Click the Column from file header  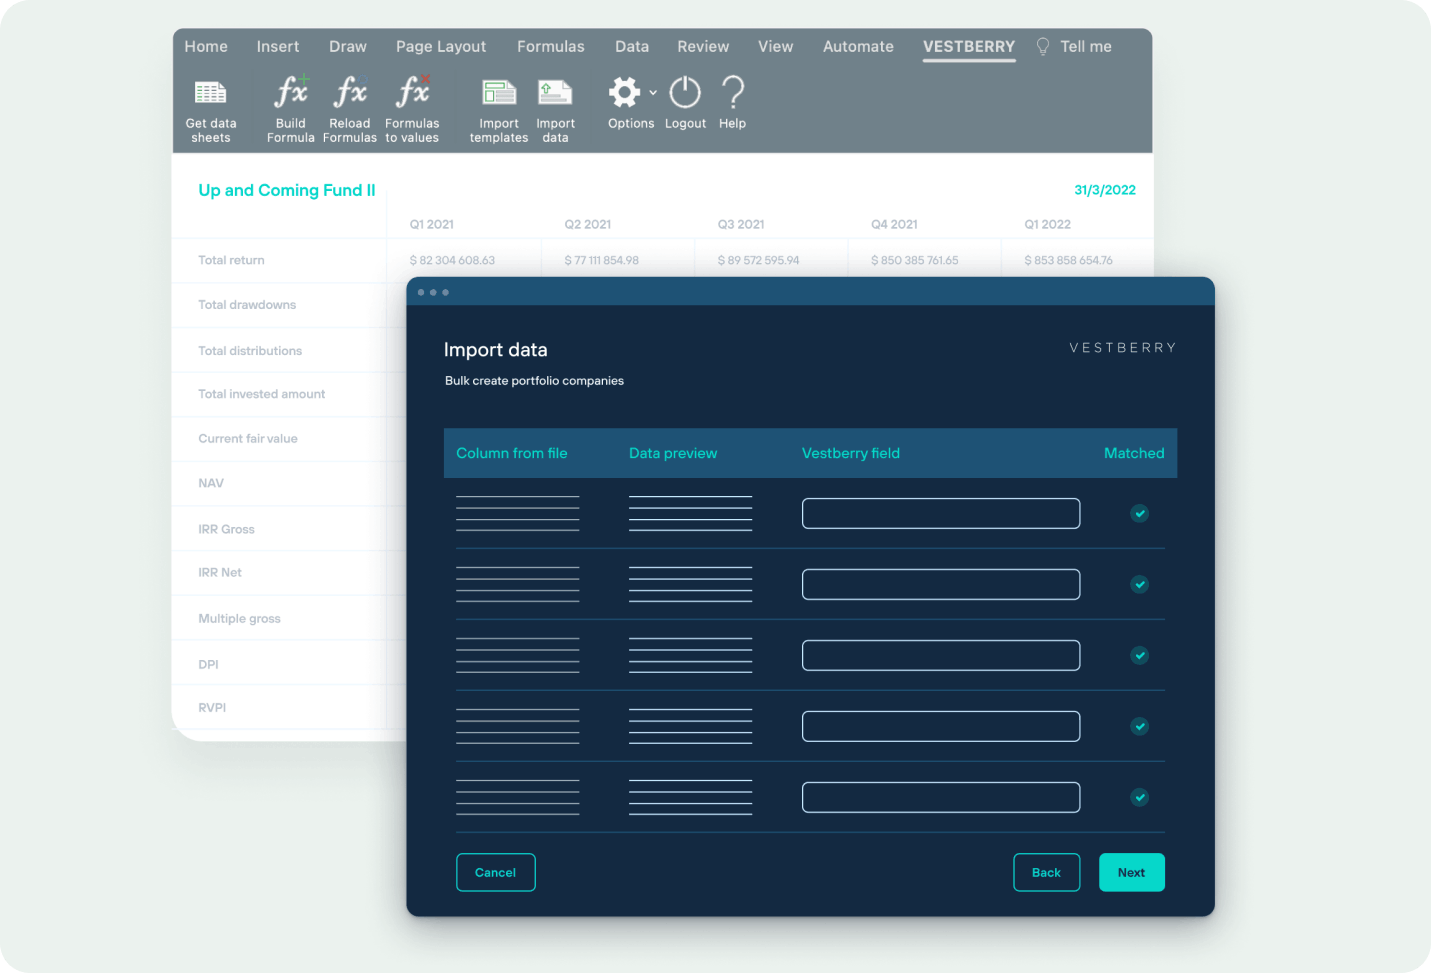(512, 453)
